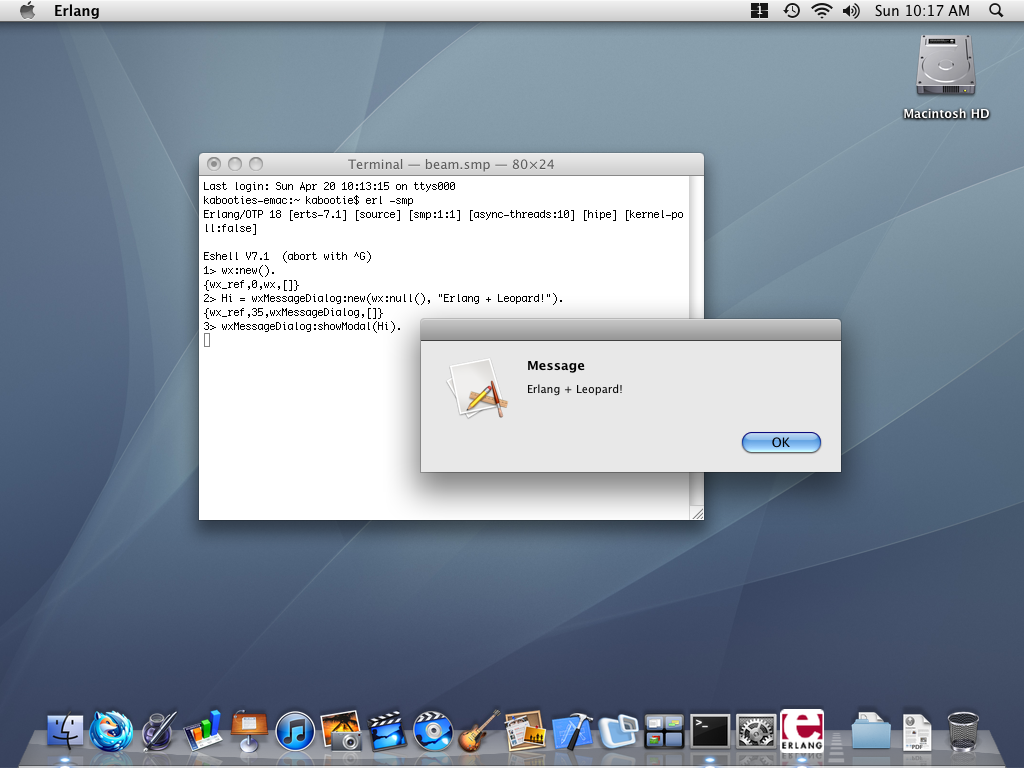This screenshot has width=1024, height=768.
Task: Open the volume control in menu bar
Action: pyautogui.click(x=851, y=10)
